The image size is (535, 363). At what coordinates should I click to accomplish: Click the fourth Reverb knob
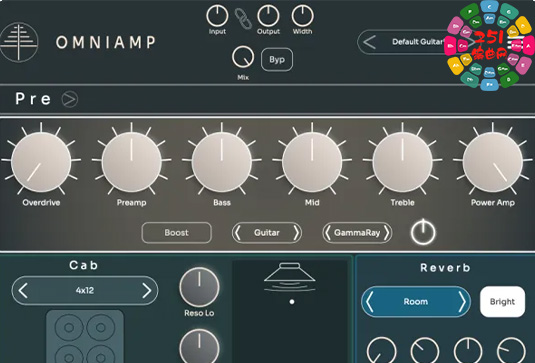click(x=511, y=351)
